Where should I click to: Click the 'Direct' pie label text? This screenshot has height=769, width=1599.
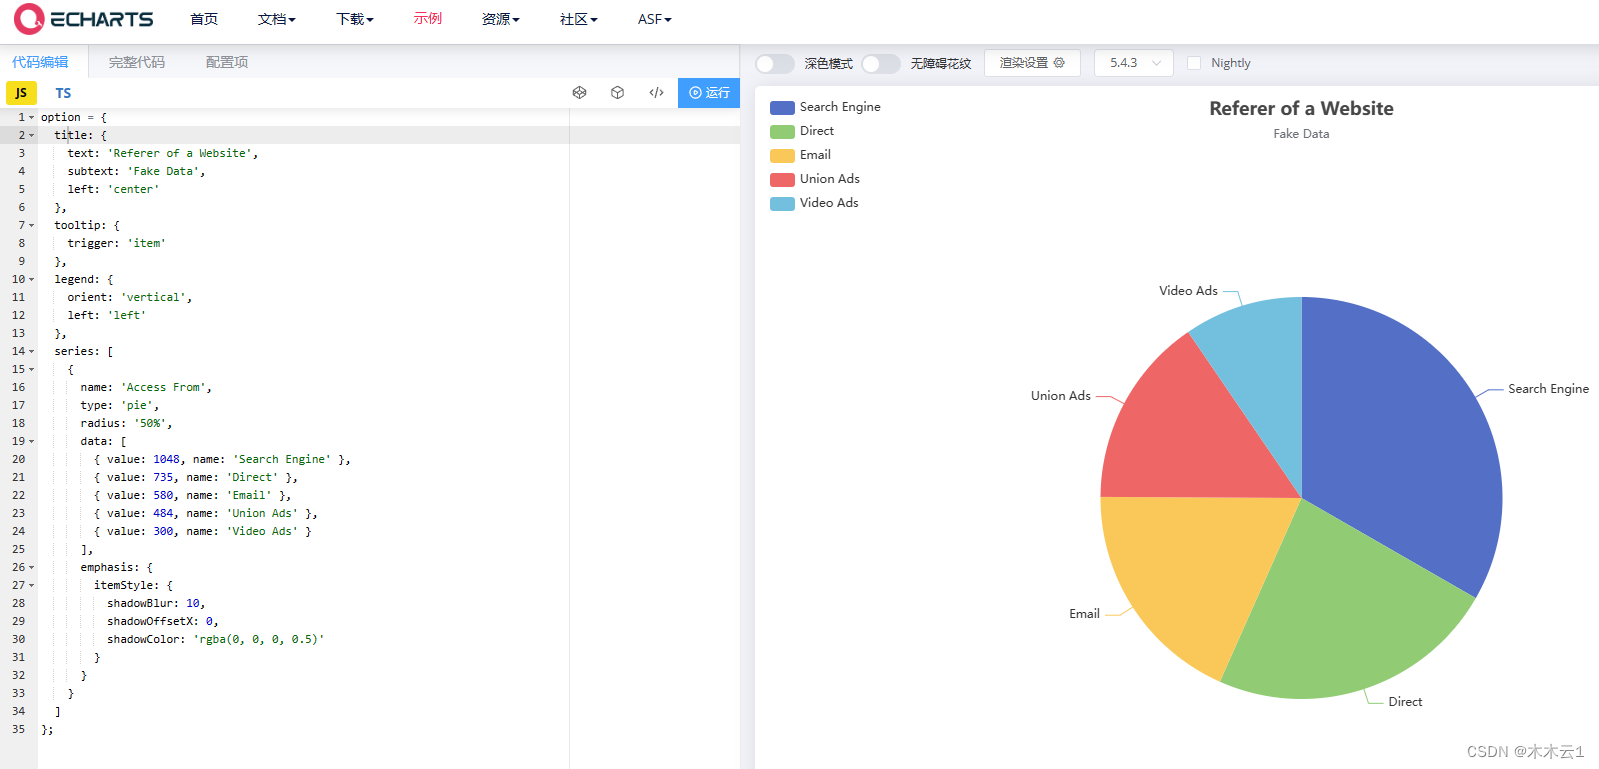click(1405, 702)
